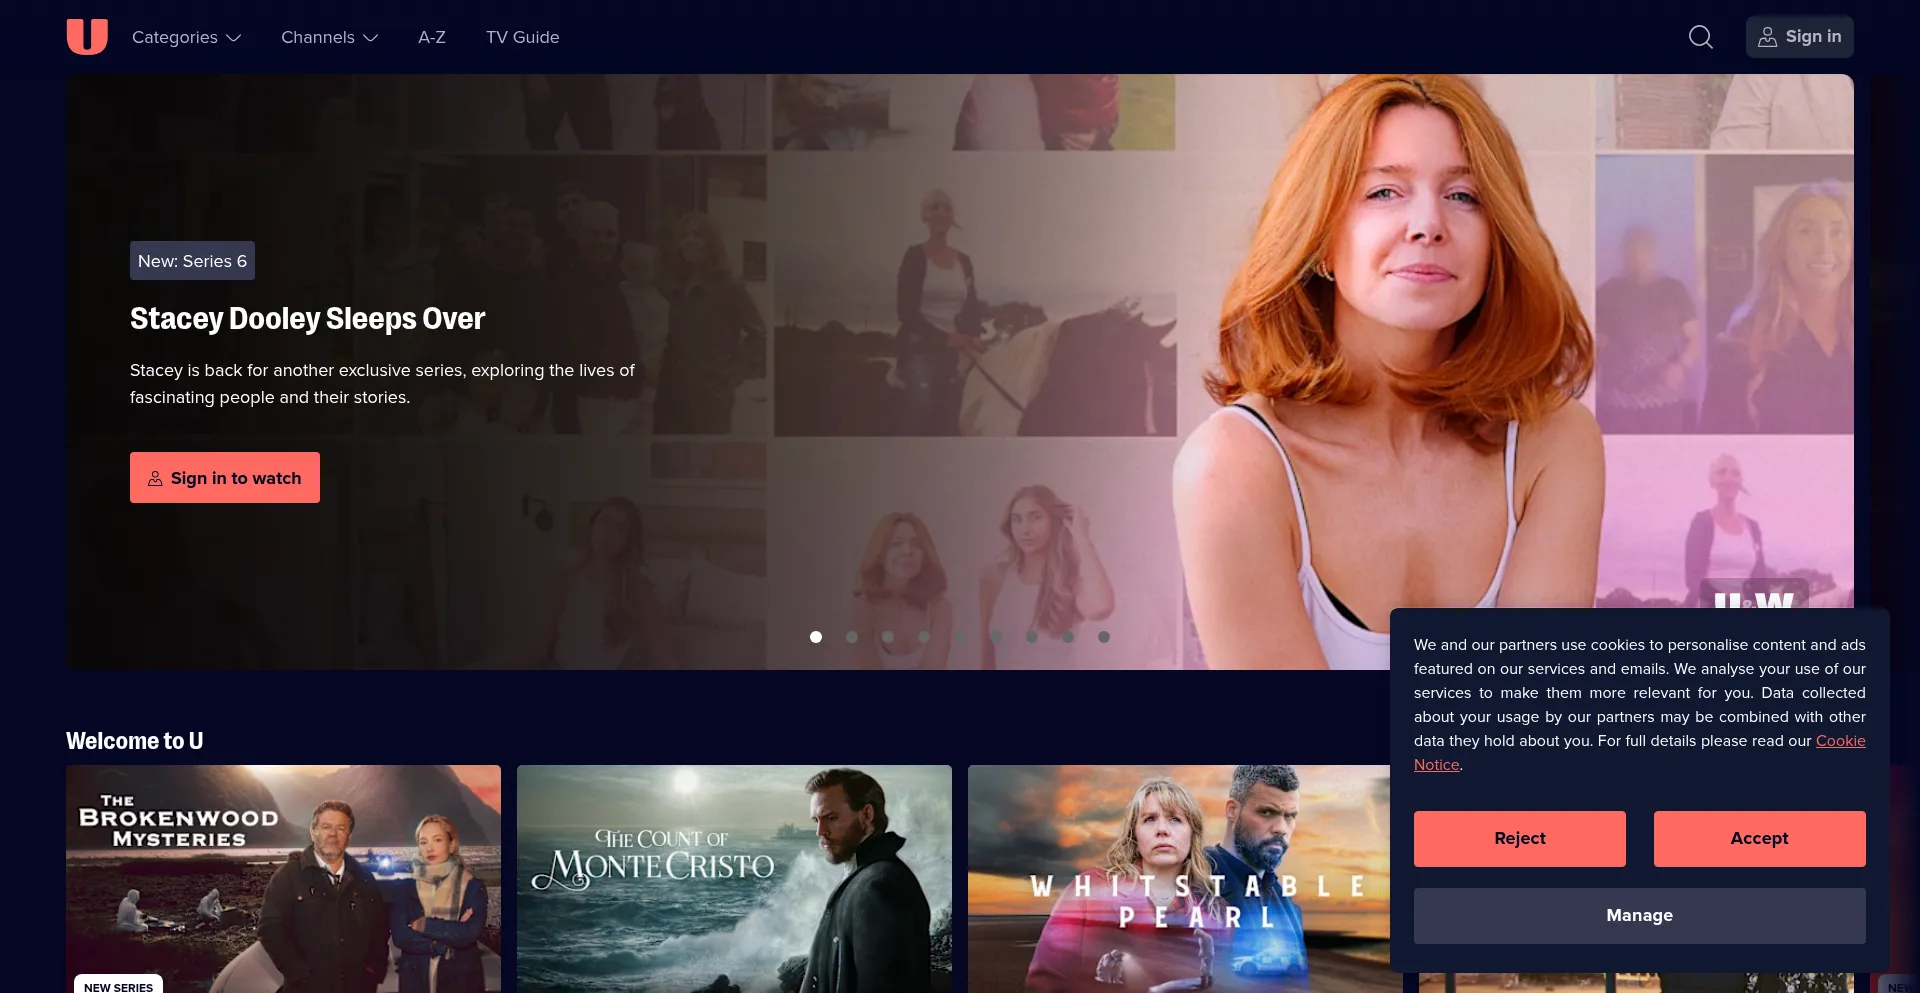Click the NEW SERIES badge on Brokenwood

coord(118,985)
